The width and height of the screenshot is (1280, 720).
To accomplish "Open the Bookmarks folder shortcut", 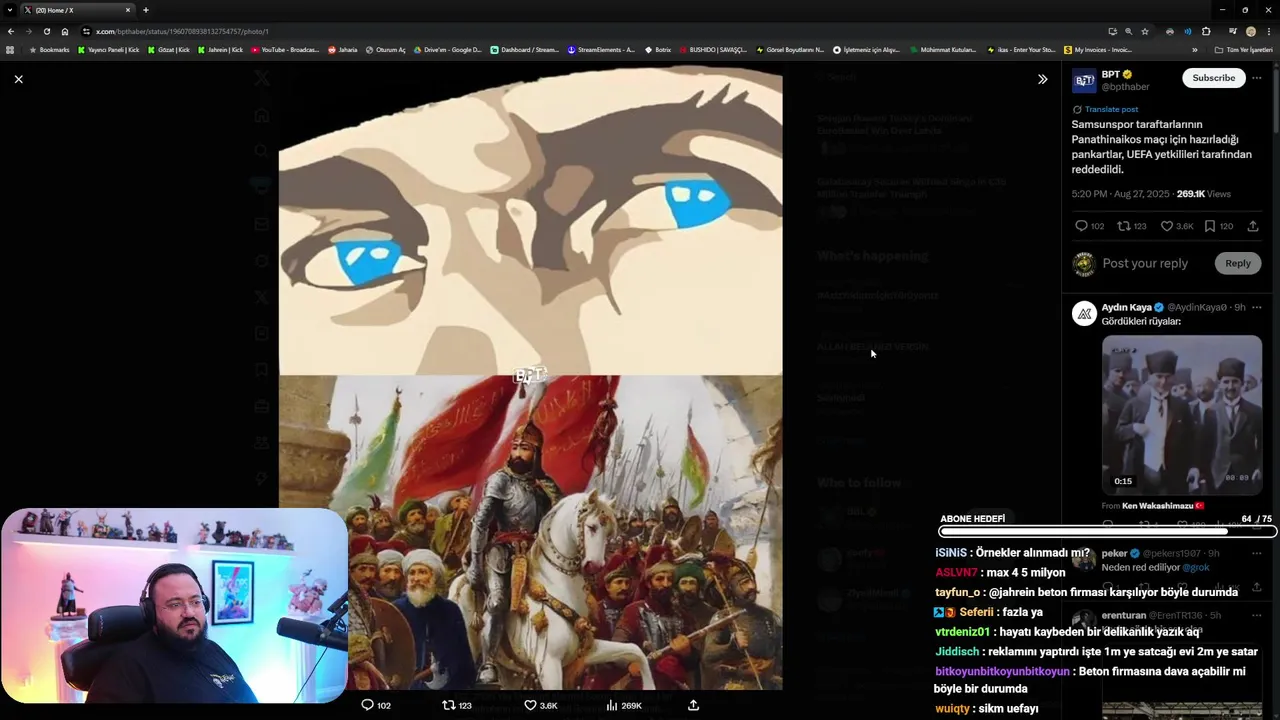I will pyautogui.click(x=49, y=49).
